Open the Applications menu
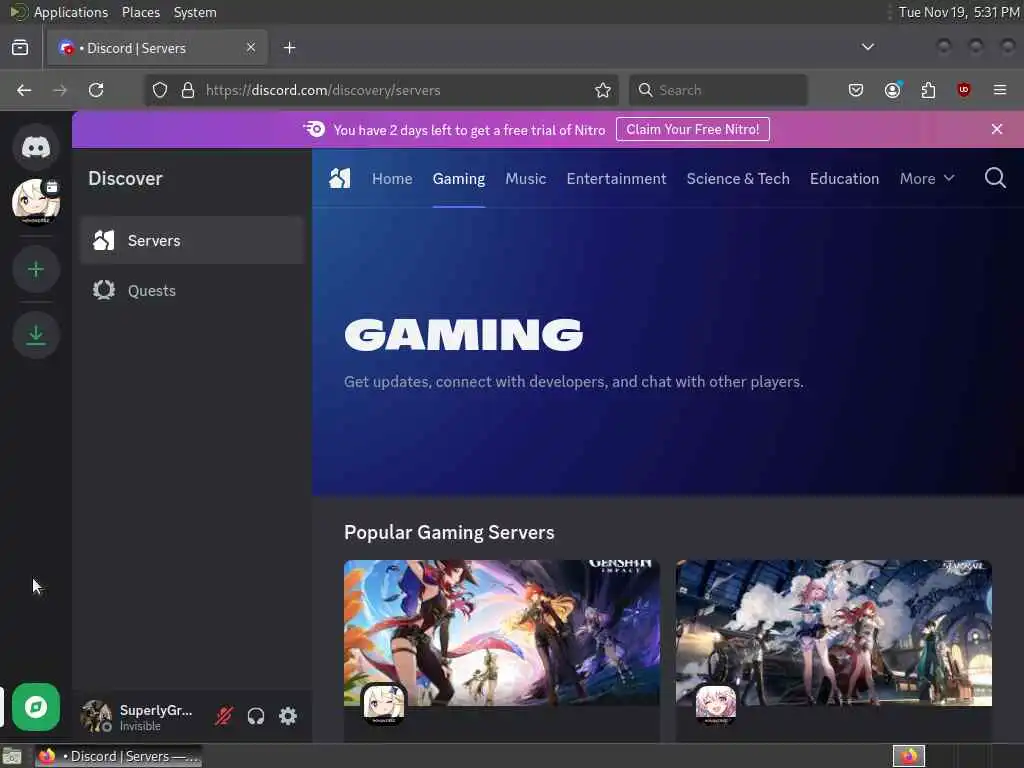Screen dimensions: 1024x768 point(71,12)
